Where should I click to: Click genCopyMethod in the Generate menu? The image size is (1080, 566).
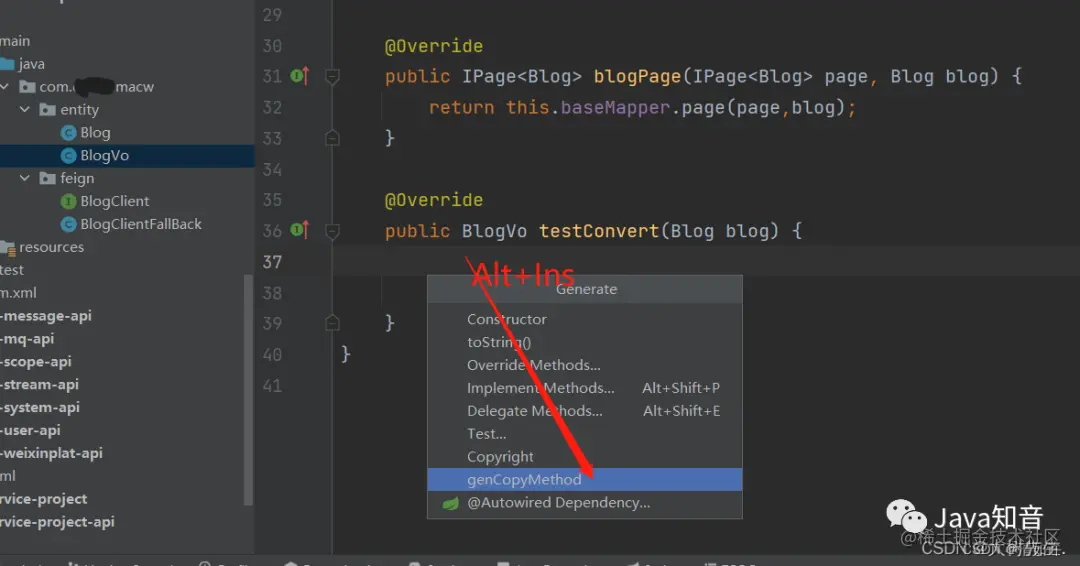point(585,479)
